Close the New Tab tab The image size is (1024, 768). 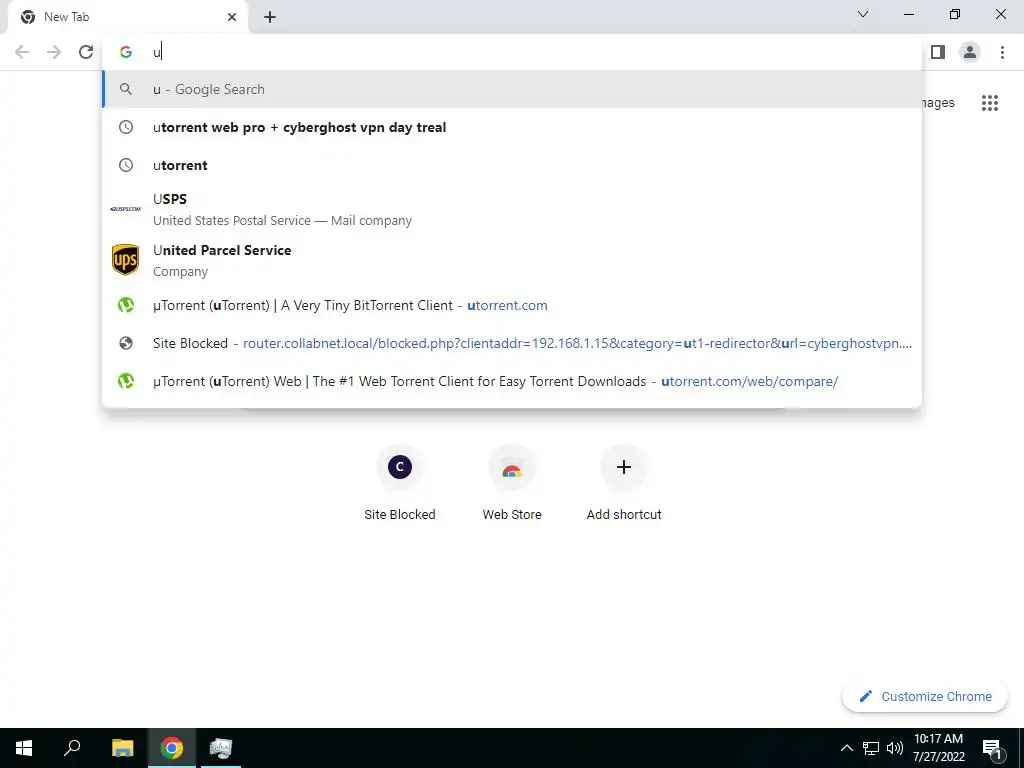[232, 17]
